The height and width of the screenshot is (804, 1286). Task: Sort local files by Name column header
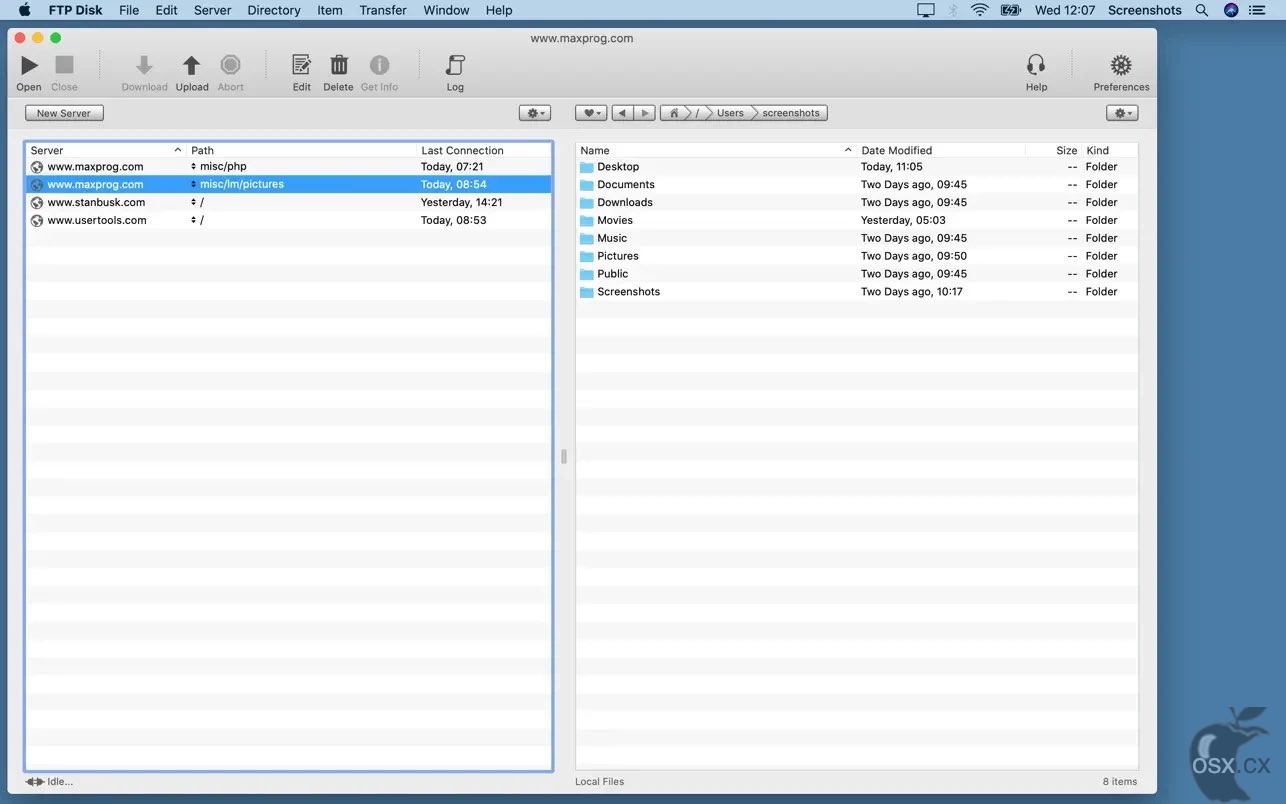pyautogui.click(x=716, y=151)
